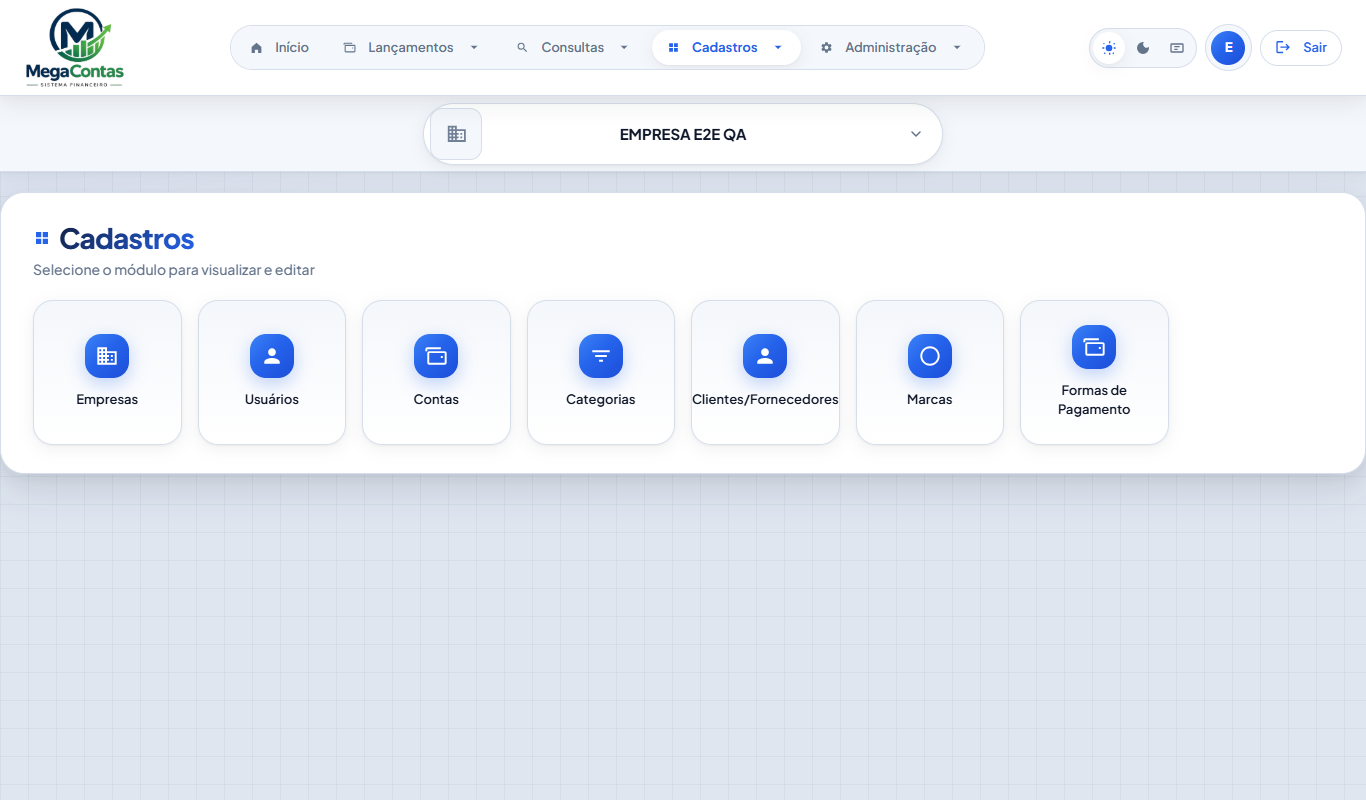Click the grid icon beside Cadastros heading

pyautogui.click(x=42, y=238)
